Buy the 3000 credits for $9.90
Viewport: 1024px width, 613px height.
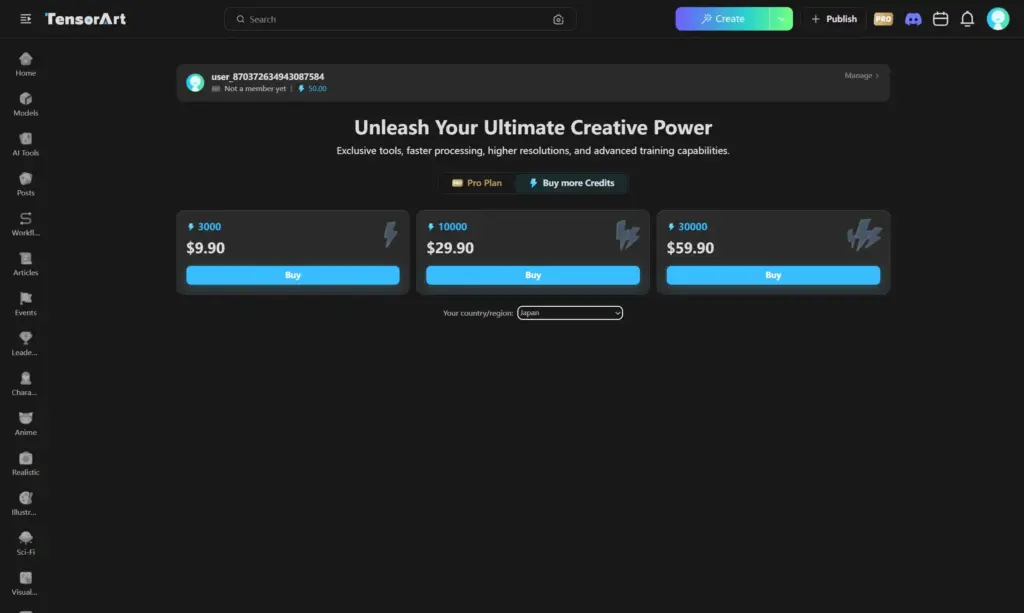click(x=292, y=274)
